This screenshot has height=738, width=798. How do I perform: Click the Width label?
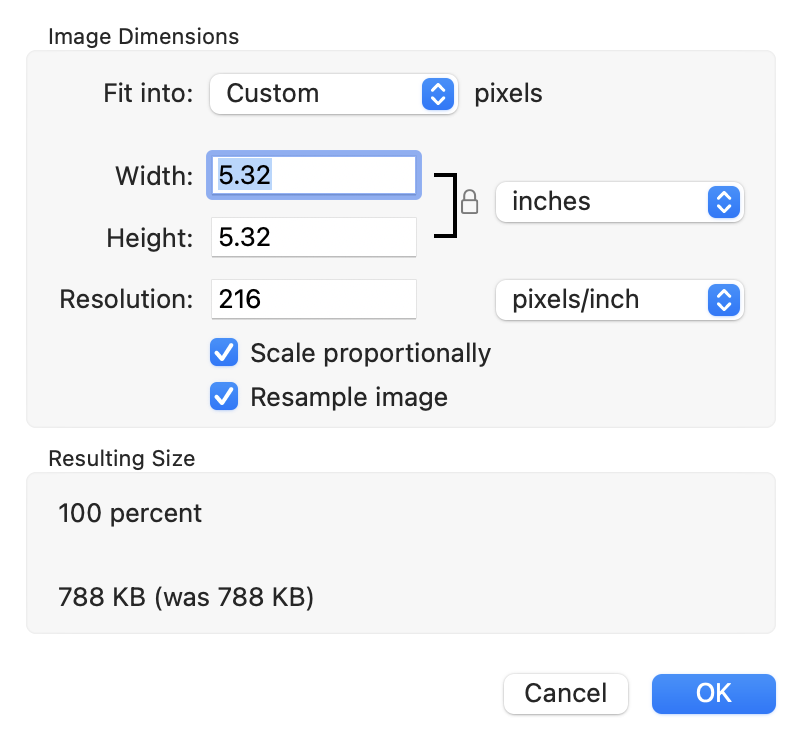pyautogui.click(x=154, y=177)
